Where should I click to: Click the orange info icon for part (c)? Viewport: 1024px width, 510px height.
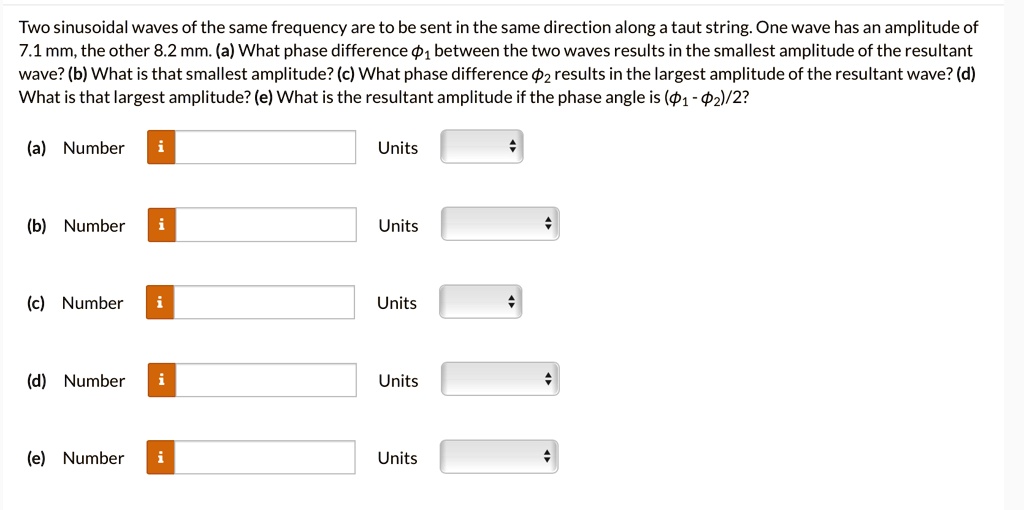click(160, 303)
